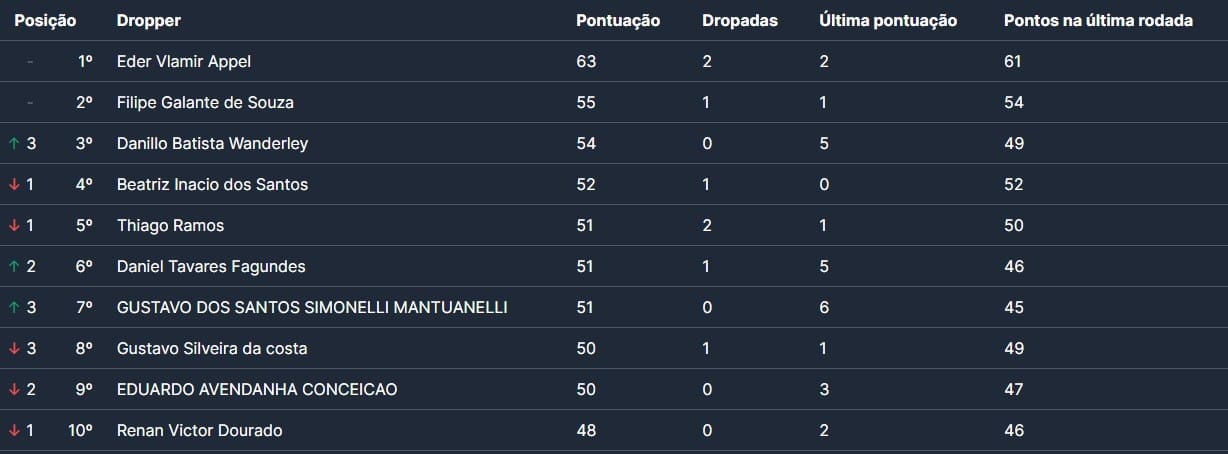
Task: Click red down arrow beside Eduardo Avendanha Conceicao
Action: click(x=14, y=390)
